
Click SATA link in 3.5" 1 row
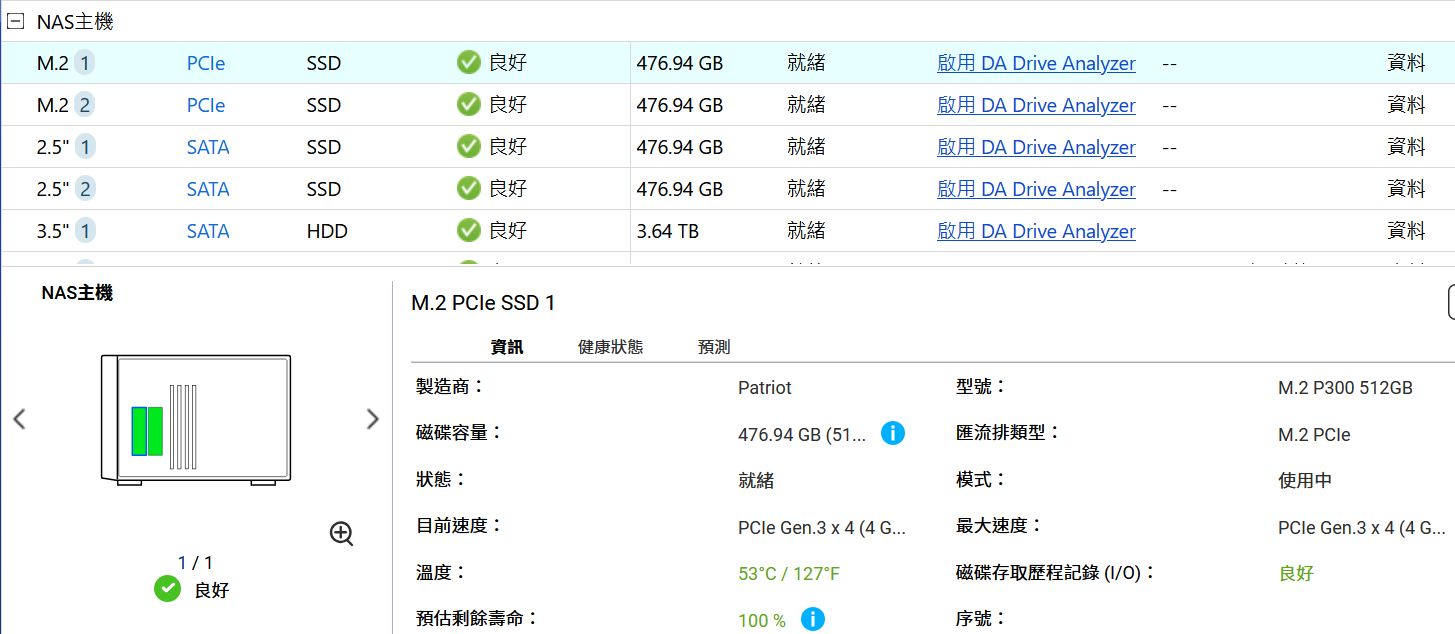pyautogui.click(x=208, y=231)
